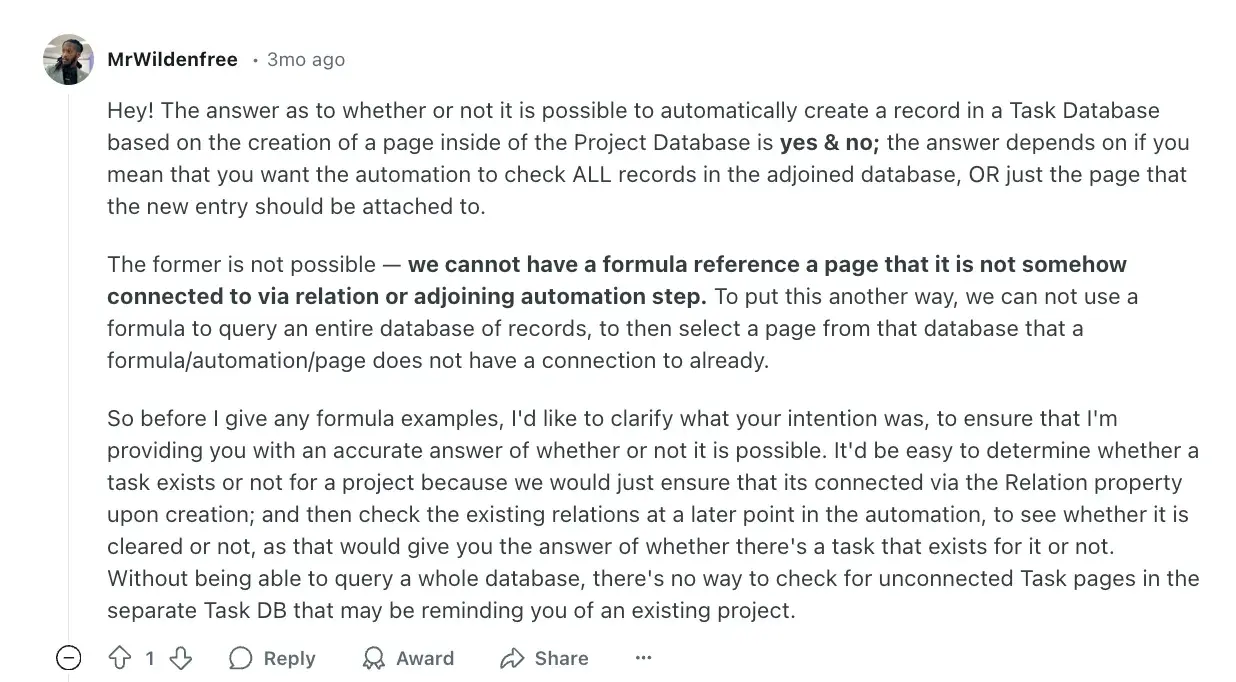Click the Share arrow icon

click(x=512, y=658)
